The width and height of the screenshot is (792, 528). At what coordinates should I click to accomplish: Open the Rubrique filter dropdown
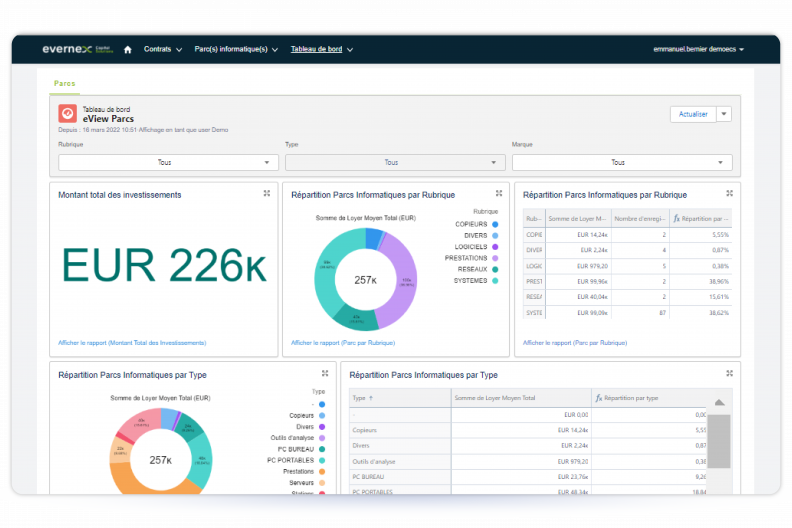tap(168, 163)
